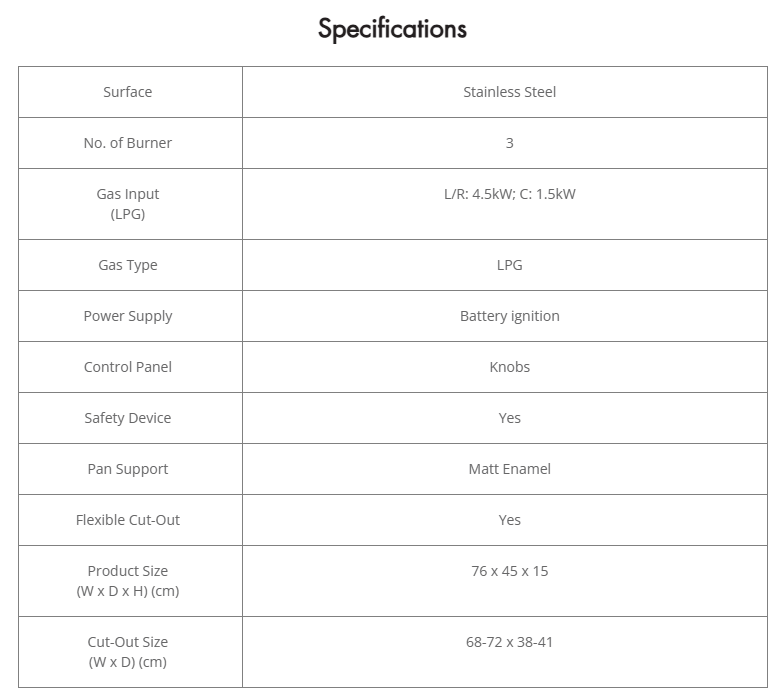Viewport: 783px width, 688px height.
Task: Select the Gas Type label
Action: point(128,265)
